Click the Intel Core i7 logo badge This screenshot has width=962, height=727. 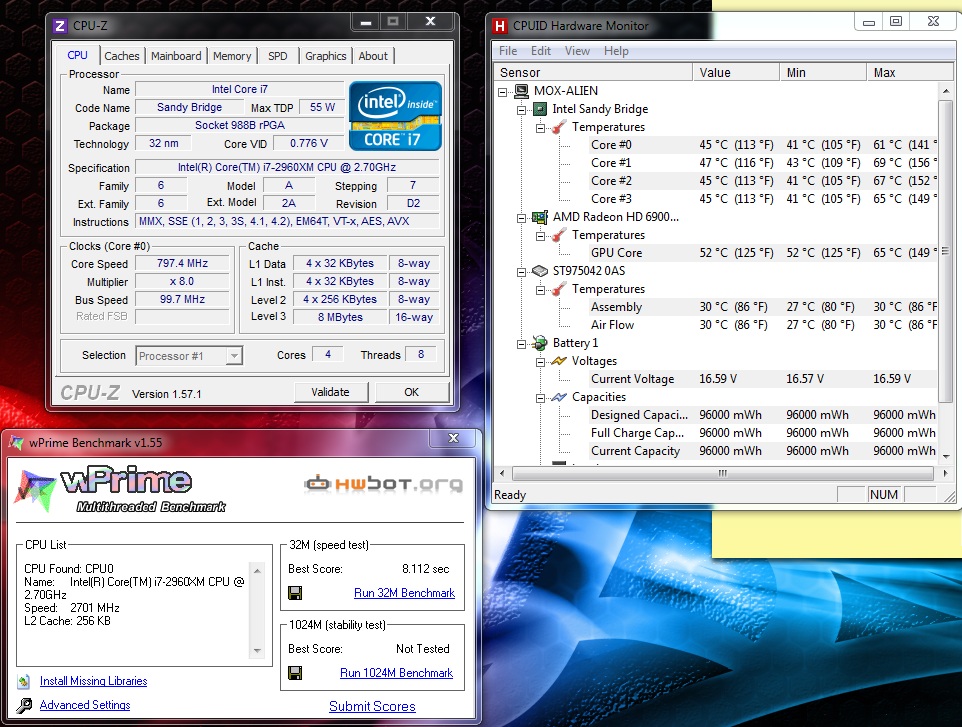click(396, 116)
